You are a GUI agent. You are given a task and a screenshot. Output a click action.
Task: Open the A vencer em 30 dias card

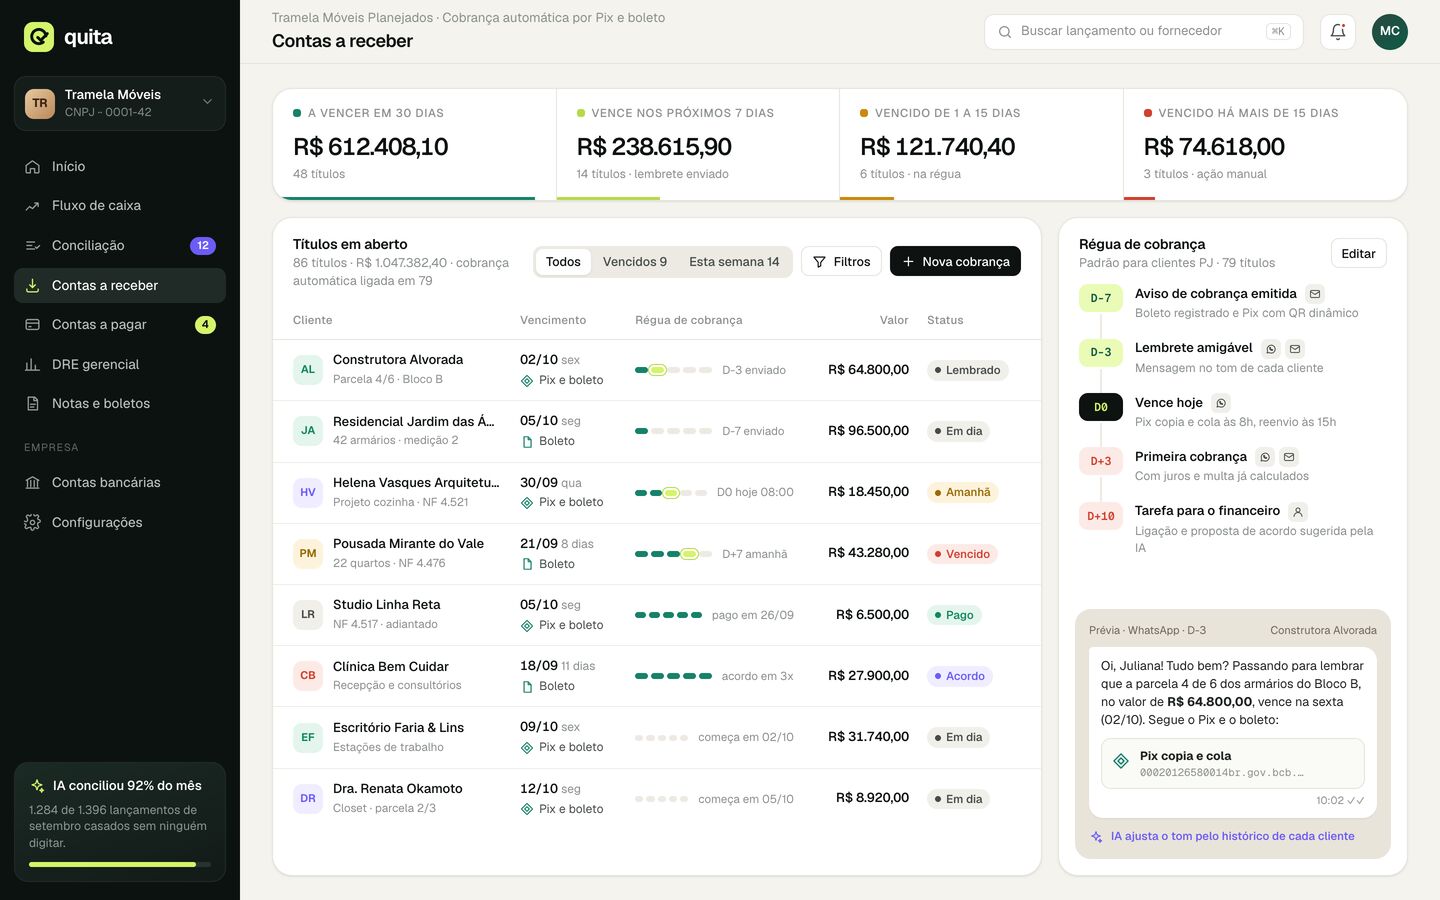414,144
